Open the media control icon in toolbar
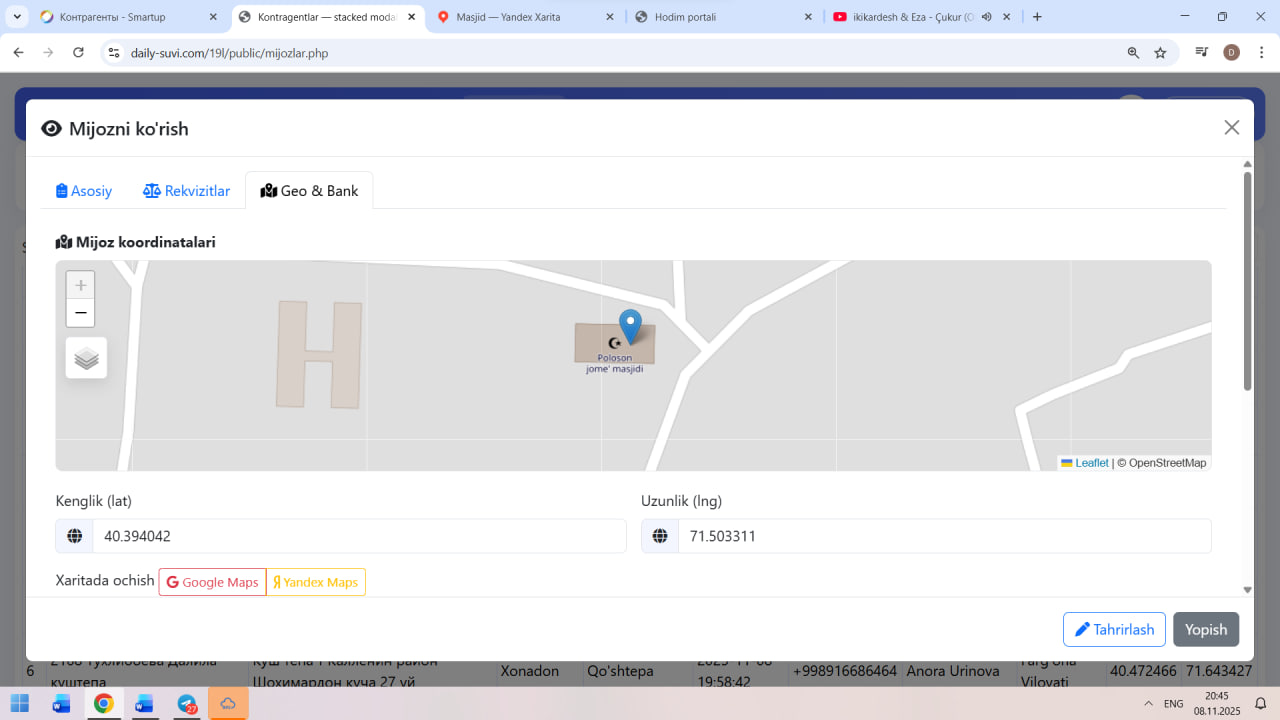The image size is (1280, 720). coord(1203,53)
